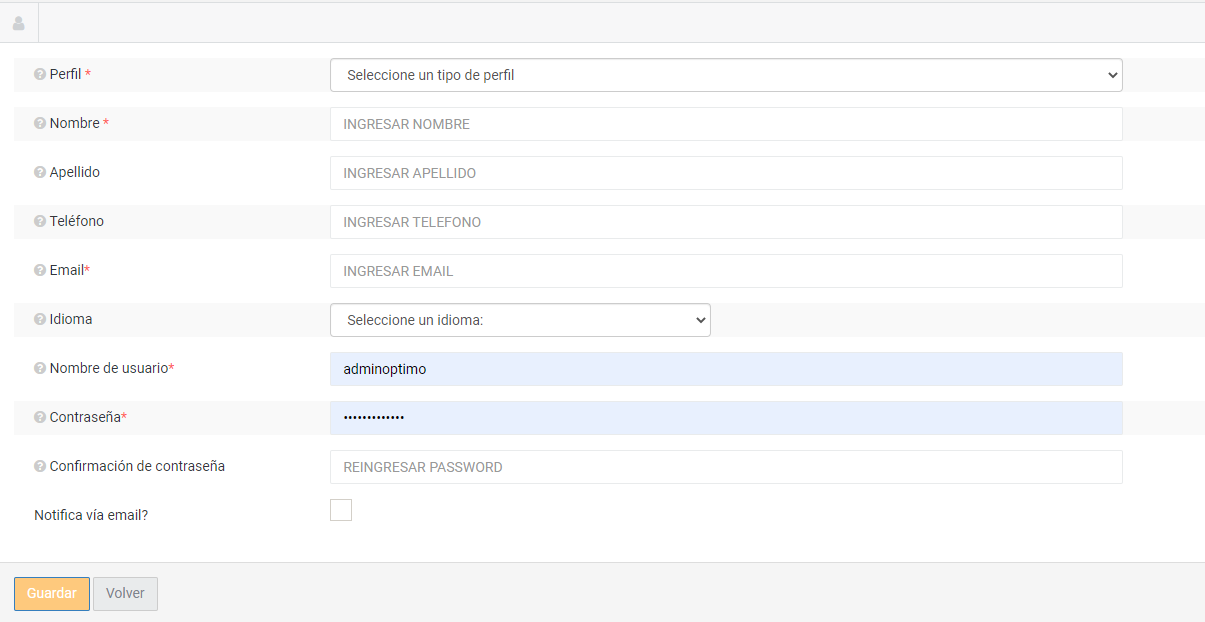Image resolution: width=1205 pixels, height=622 pixels.
Task: Select the INGRESAR TELEFONO input field
Action: point(726,222)
